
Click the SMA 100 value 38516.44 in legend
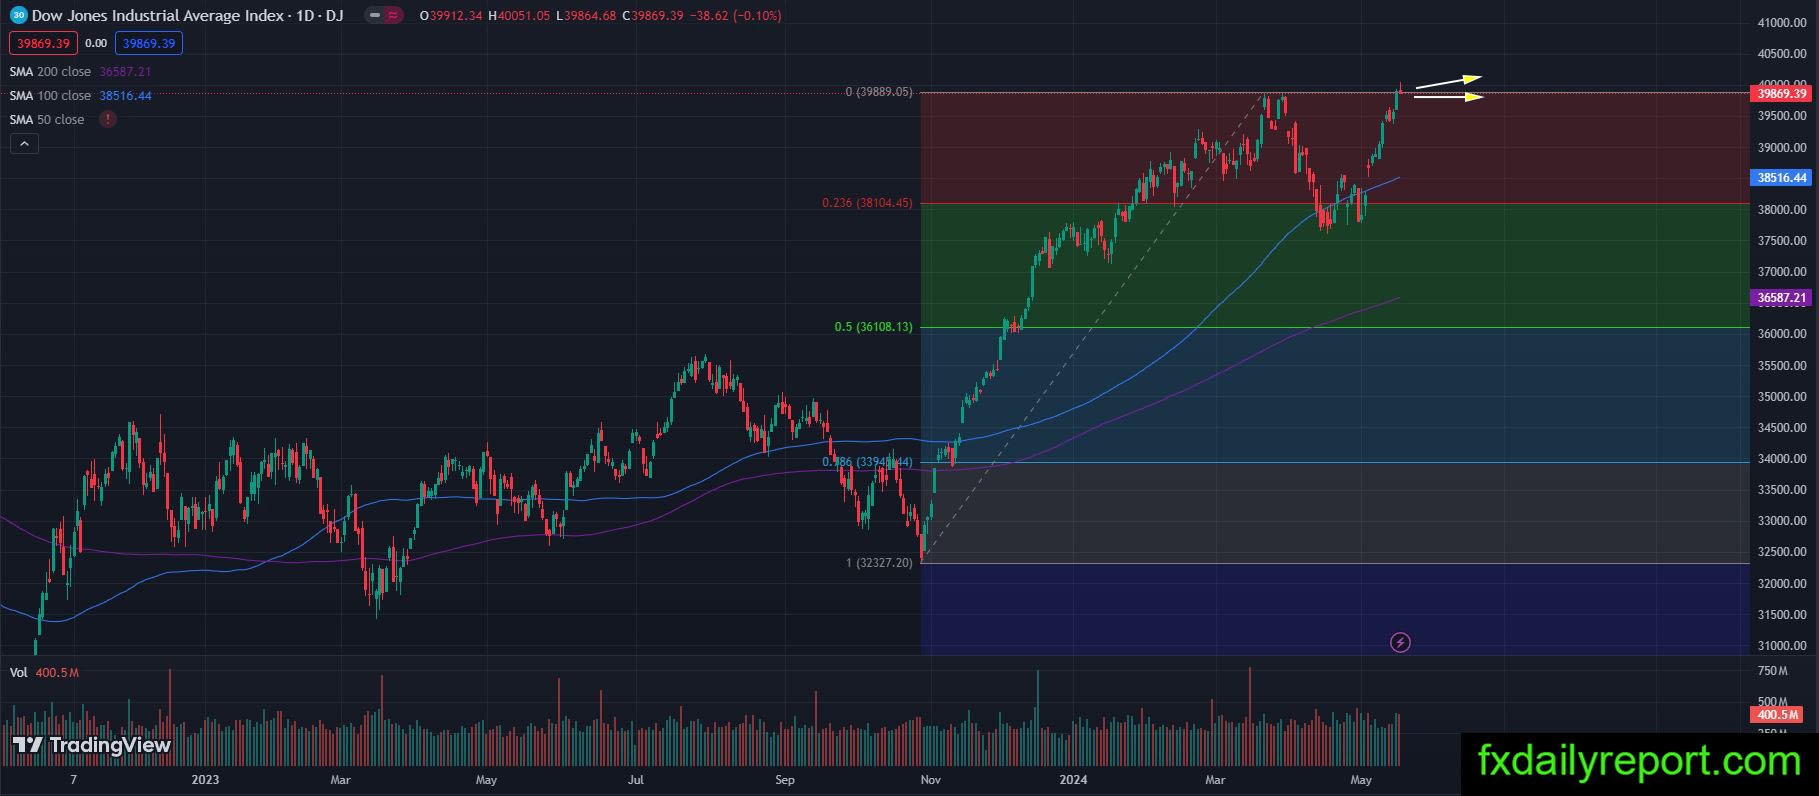coord(125,96)
